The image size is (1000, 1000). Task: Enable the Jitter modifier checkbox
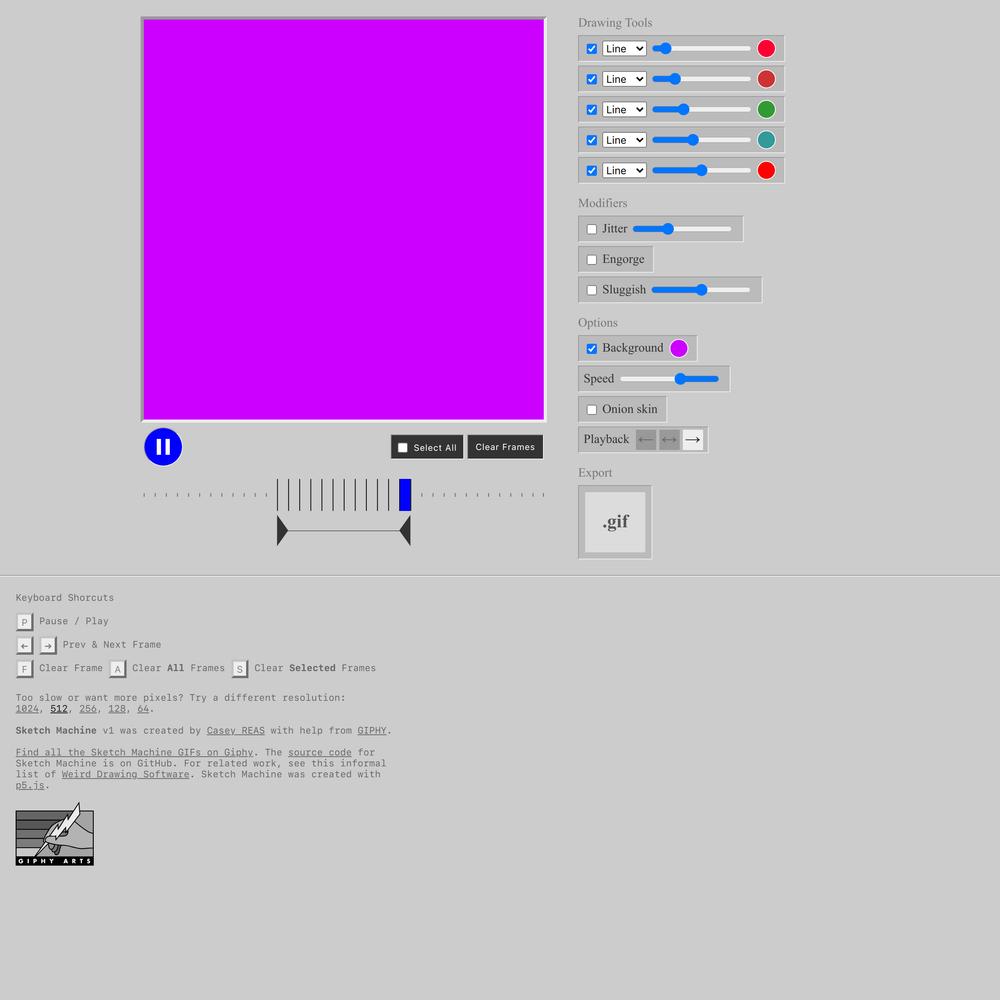592,229
